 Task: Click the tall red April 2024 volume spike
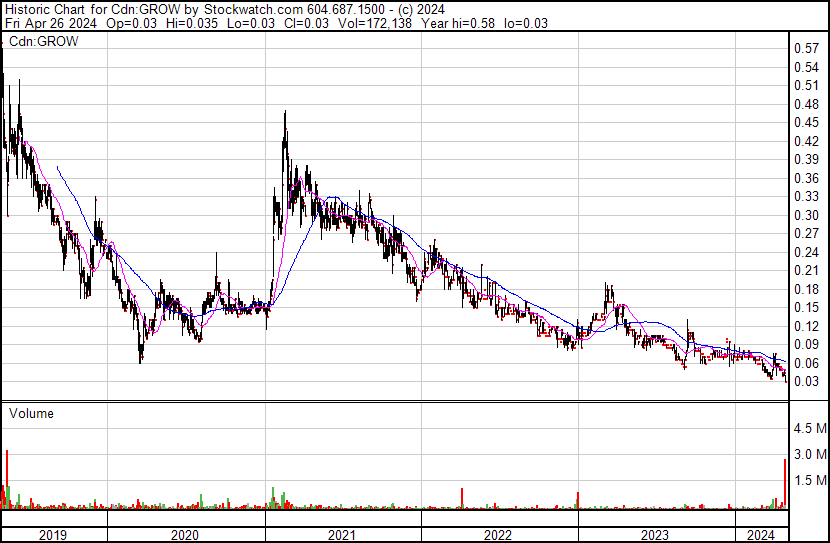pos(785,484)
